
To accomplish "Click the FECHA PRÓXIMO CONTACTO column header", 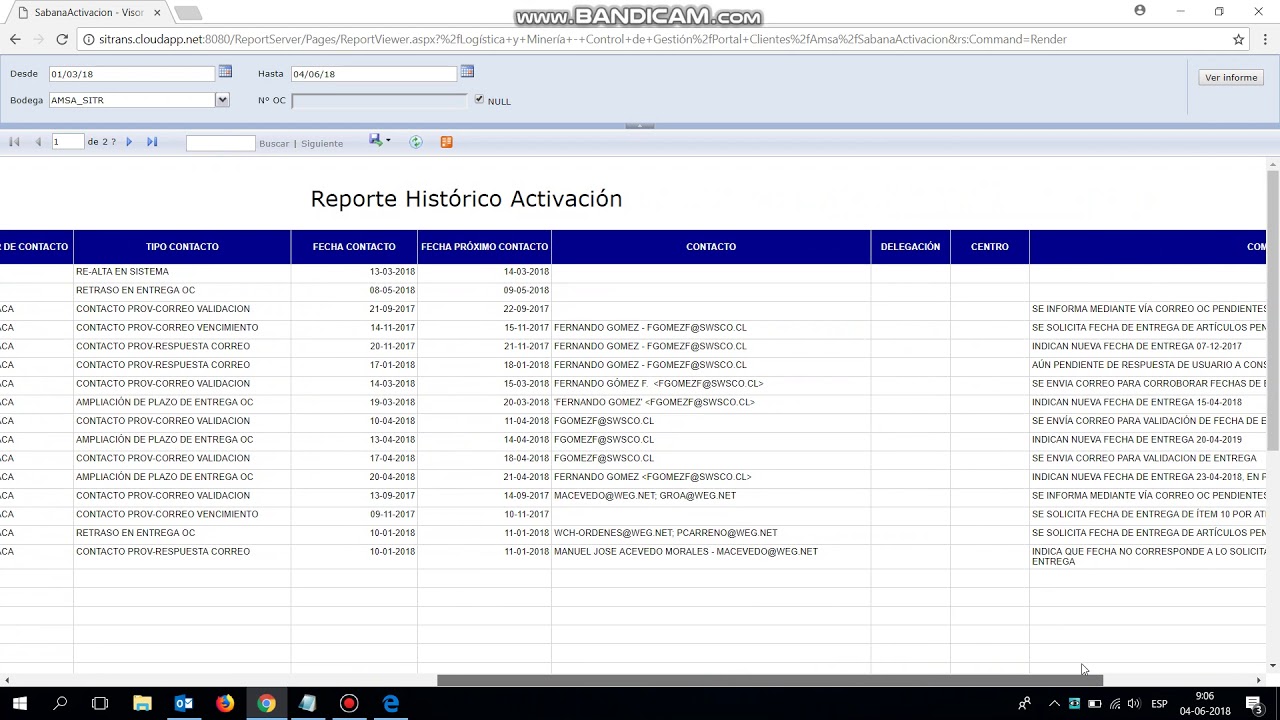I will 484,247.
